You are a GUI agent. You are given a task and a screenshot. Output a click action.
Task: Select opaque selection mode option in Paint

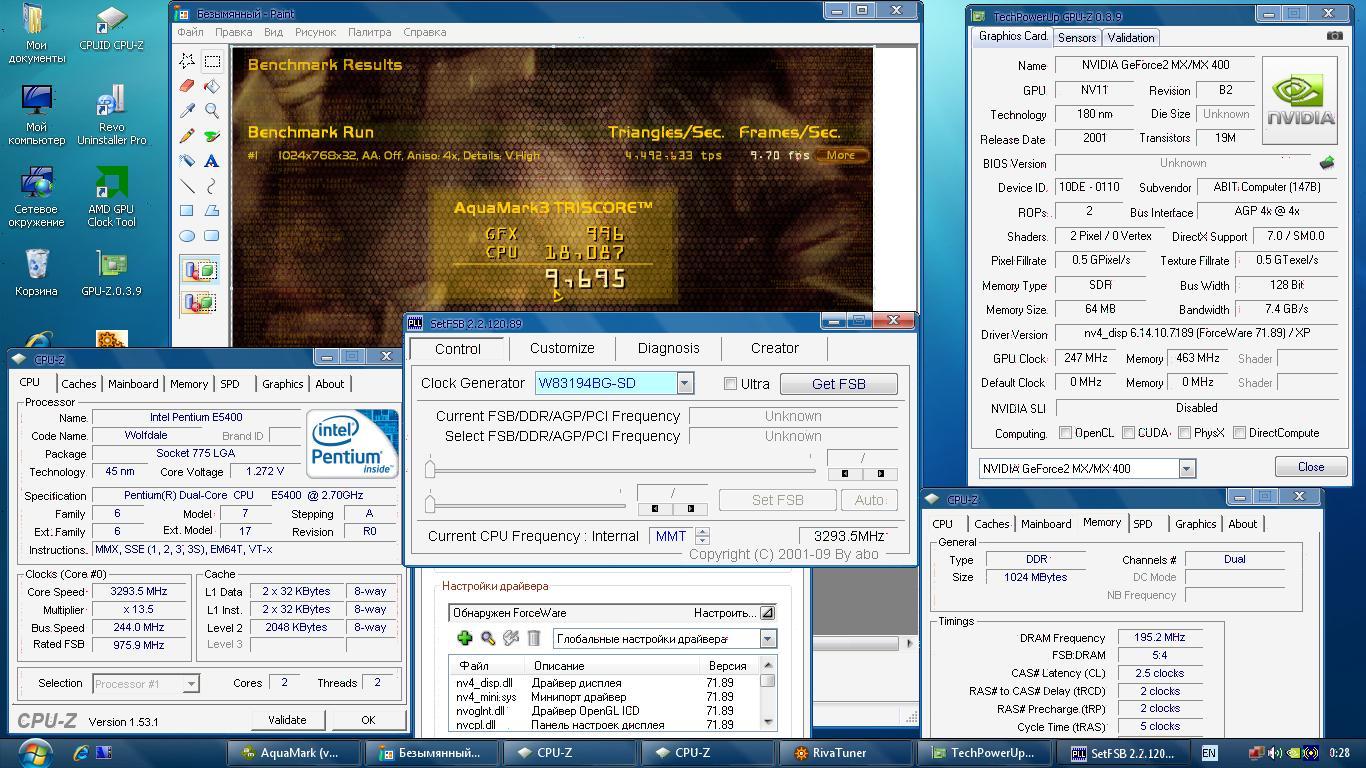click(x=199, y=270)
